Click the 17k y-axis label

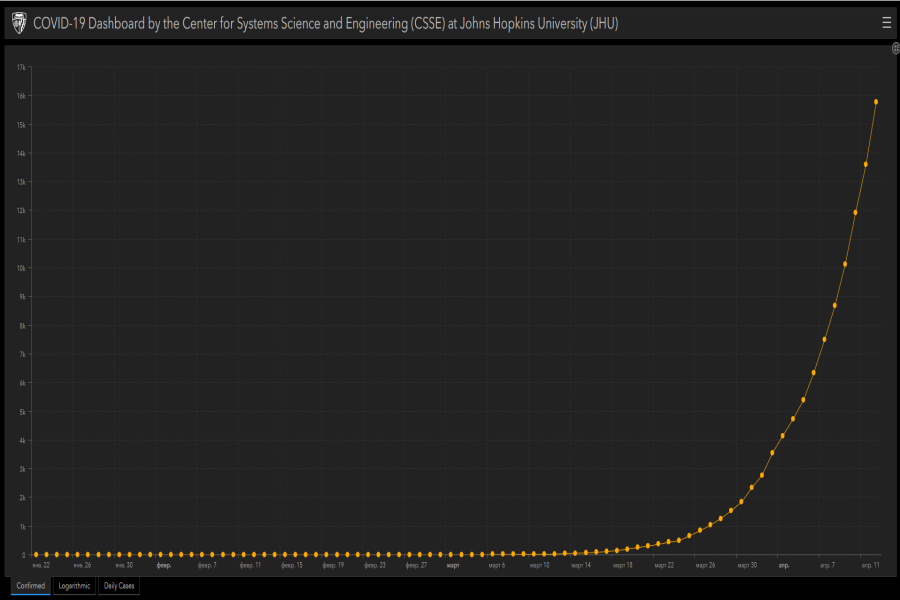tap(20, 67)
